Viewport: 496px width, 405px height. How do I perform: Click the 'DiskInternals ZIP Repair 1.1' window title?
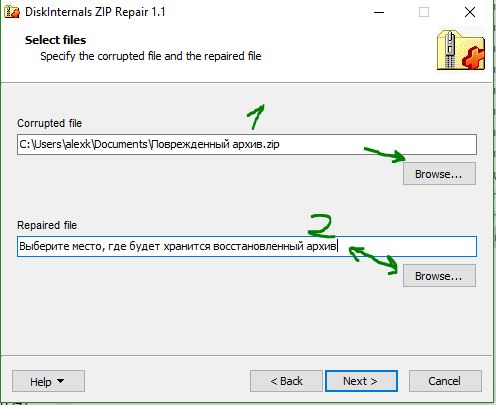pos(95,12)
